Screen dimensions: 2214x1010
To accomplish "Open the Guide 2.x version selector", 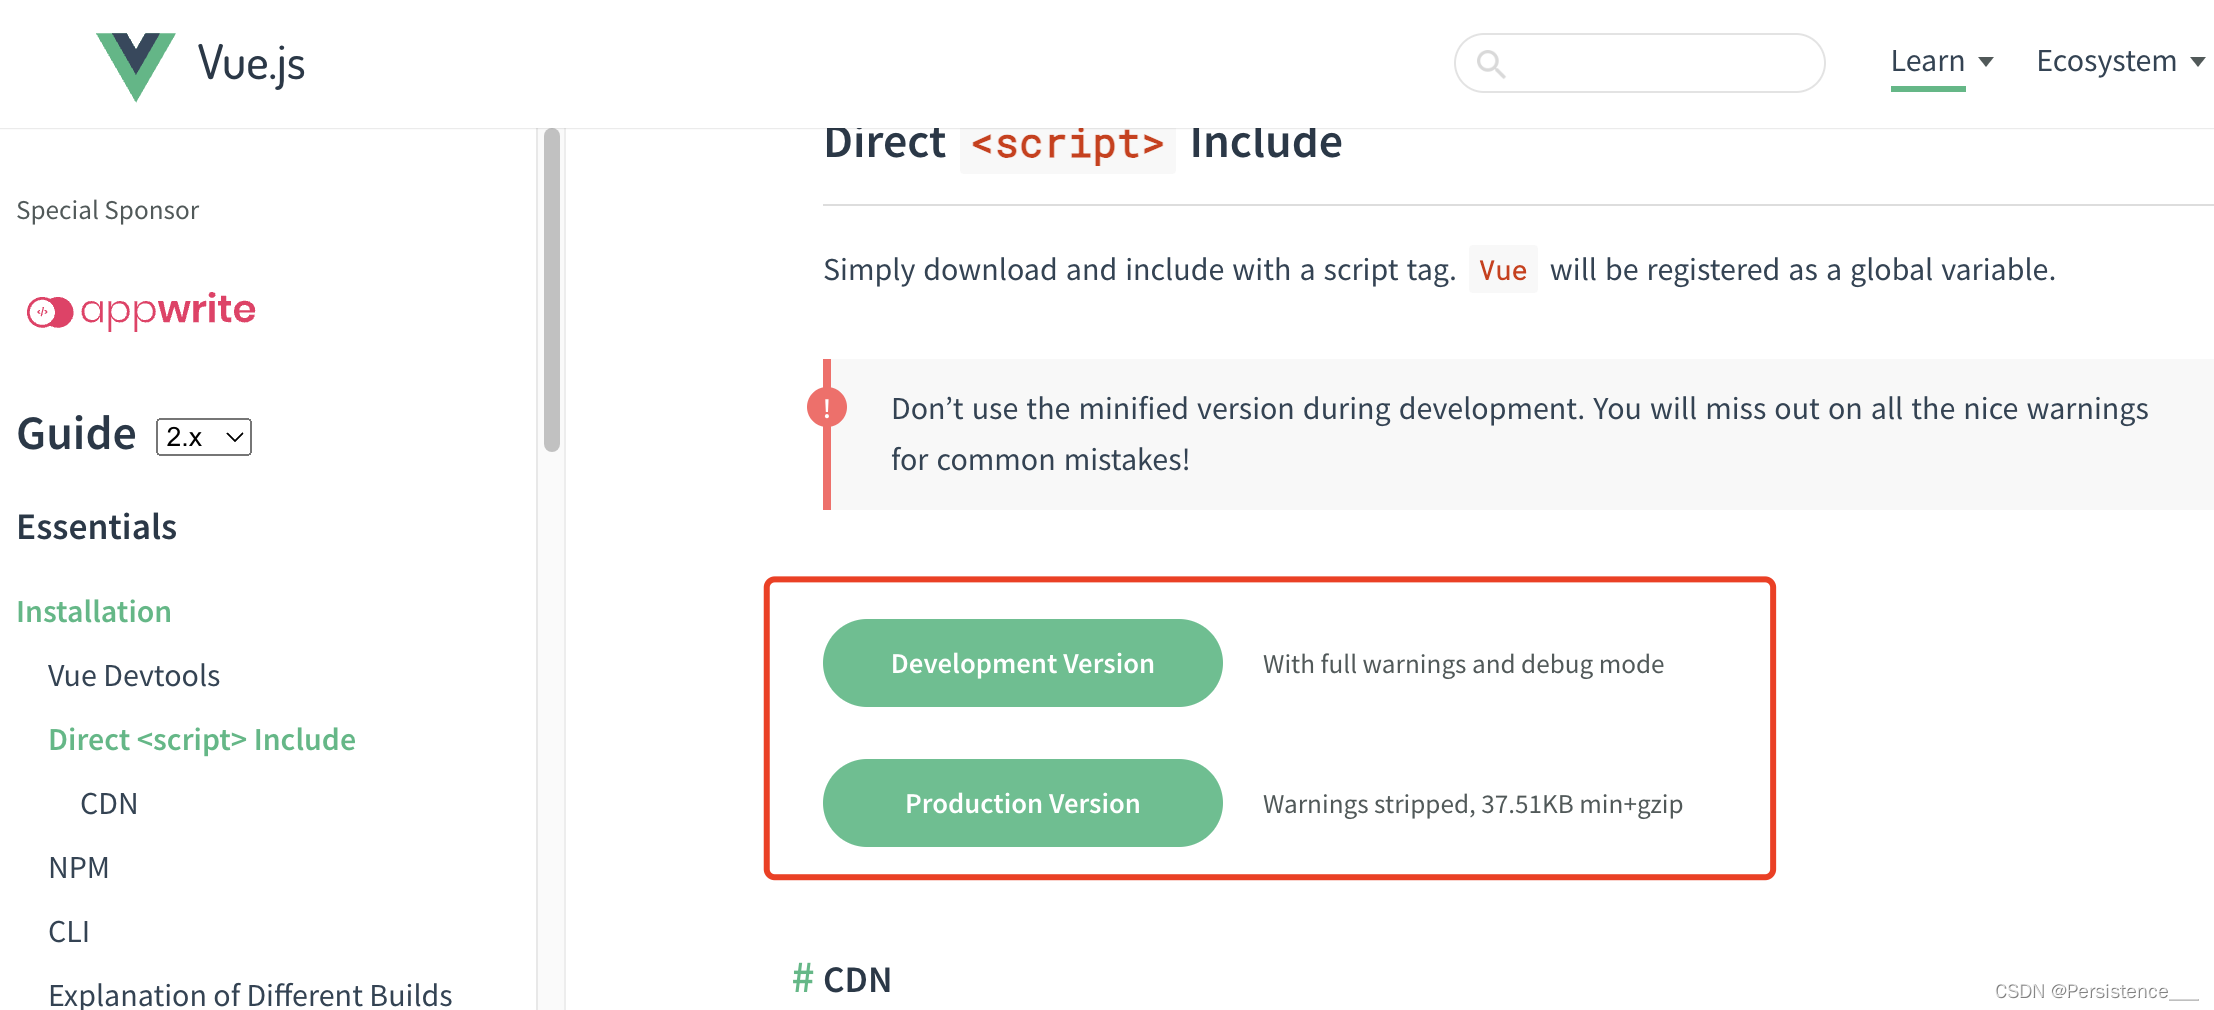I will (x=204, y=437).
